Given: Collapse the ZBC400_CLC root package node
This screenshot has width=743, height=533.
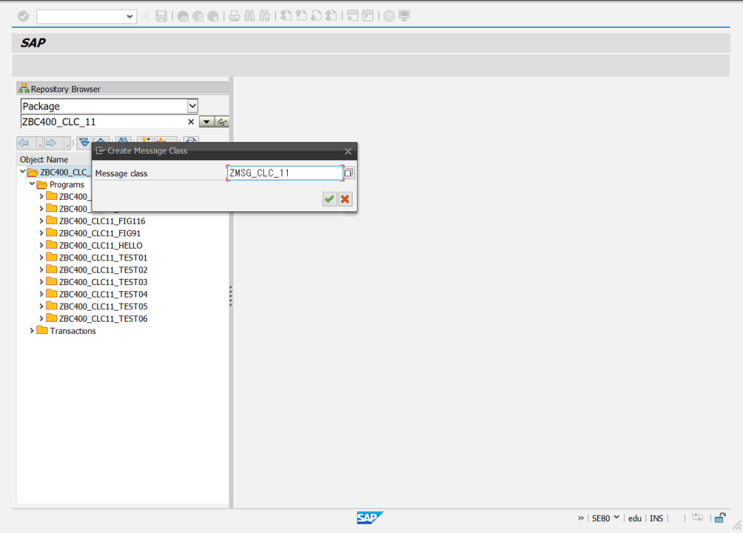Looking at the screenshot, I should [23, 172].
